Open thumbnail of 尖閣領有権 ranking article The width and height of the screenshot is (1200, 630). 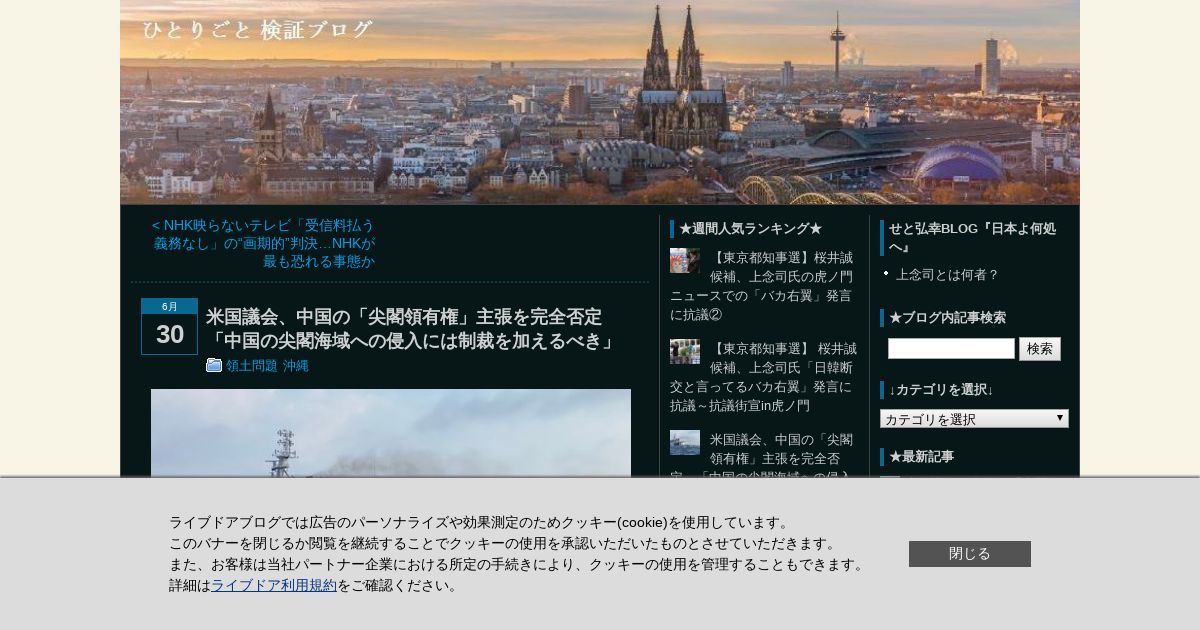[x=685, y=442]
